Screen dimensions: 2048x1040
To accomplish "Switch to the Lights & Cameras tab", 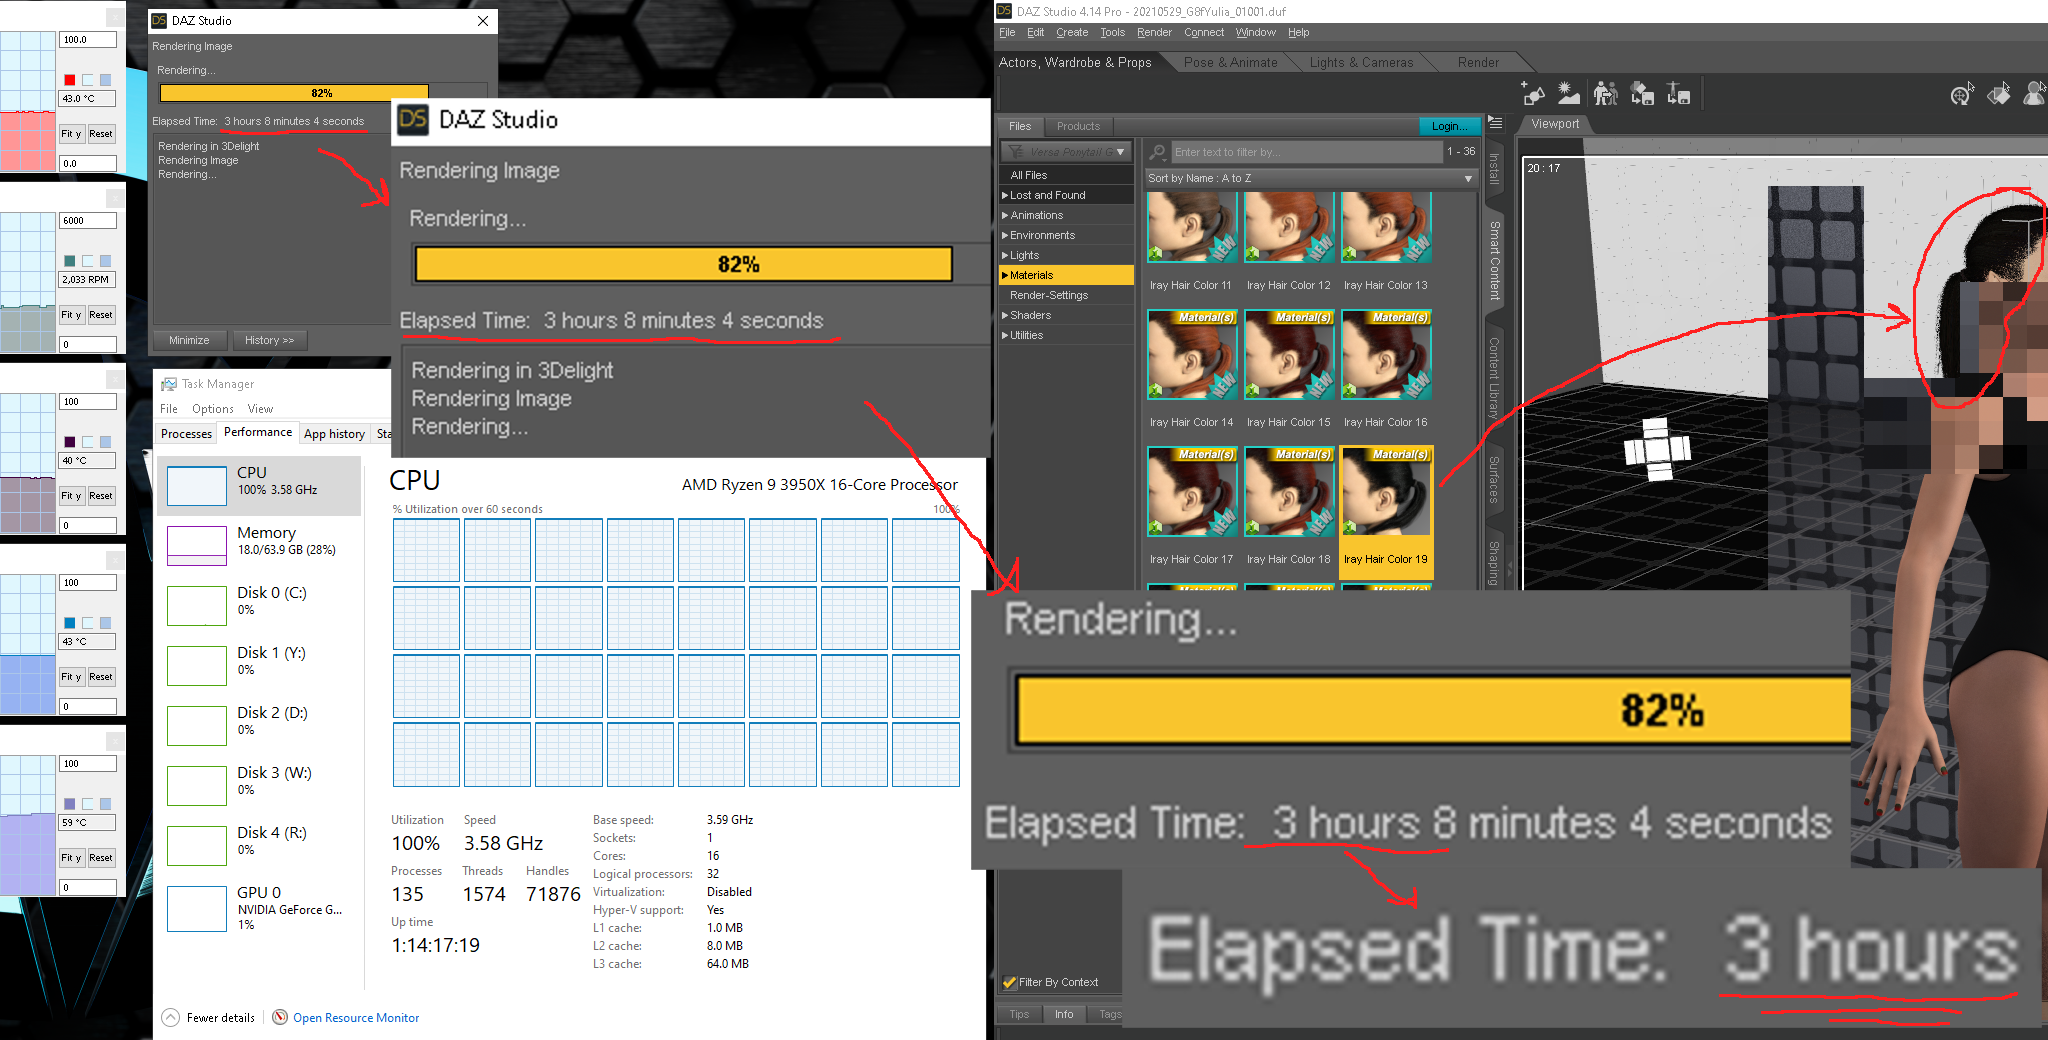I will pyautogui.click(x=1361, y=62).
